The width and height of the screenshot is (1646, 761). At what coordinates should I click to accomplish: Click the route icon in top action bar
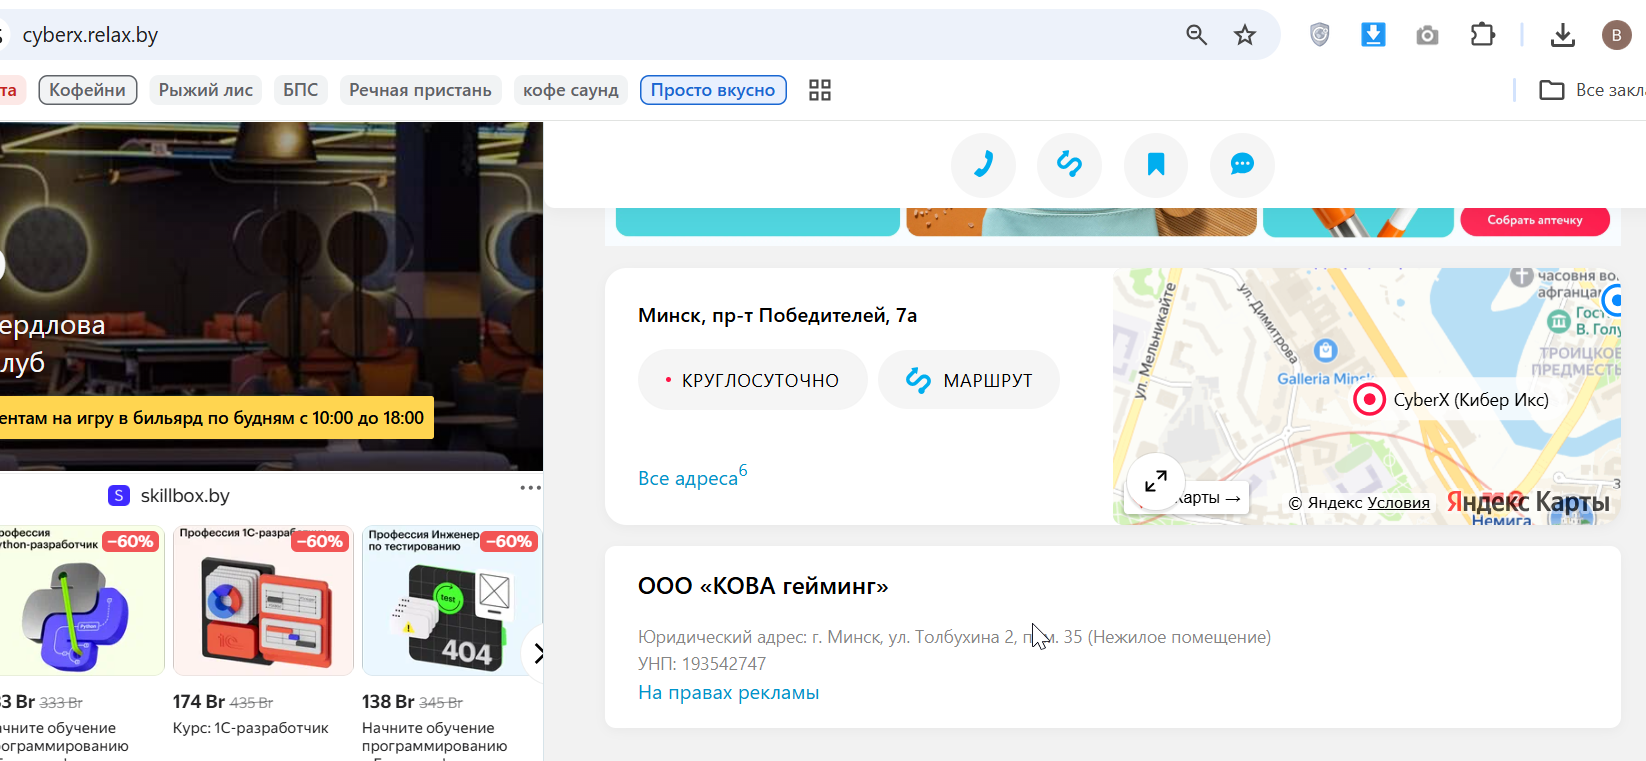[x=1070, y=164]
